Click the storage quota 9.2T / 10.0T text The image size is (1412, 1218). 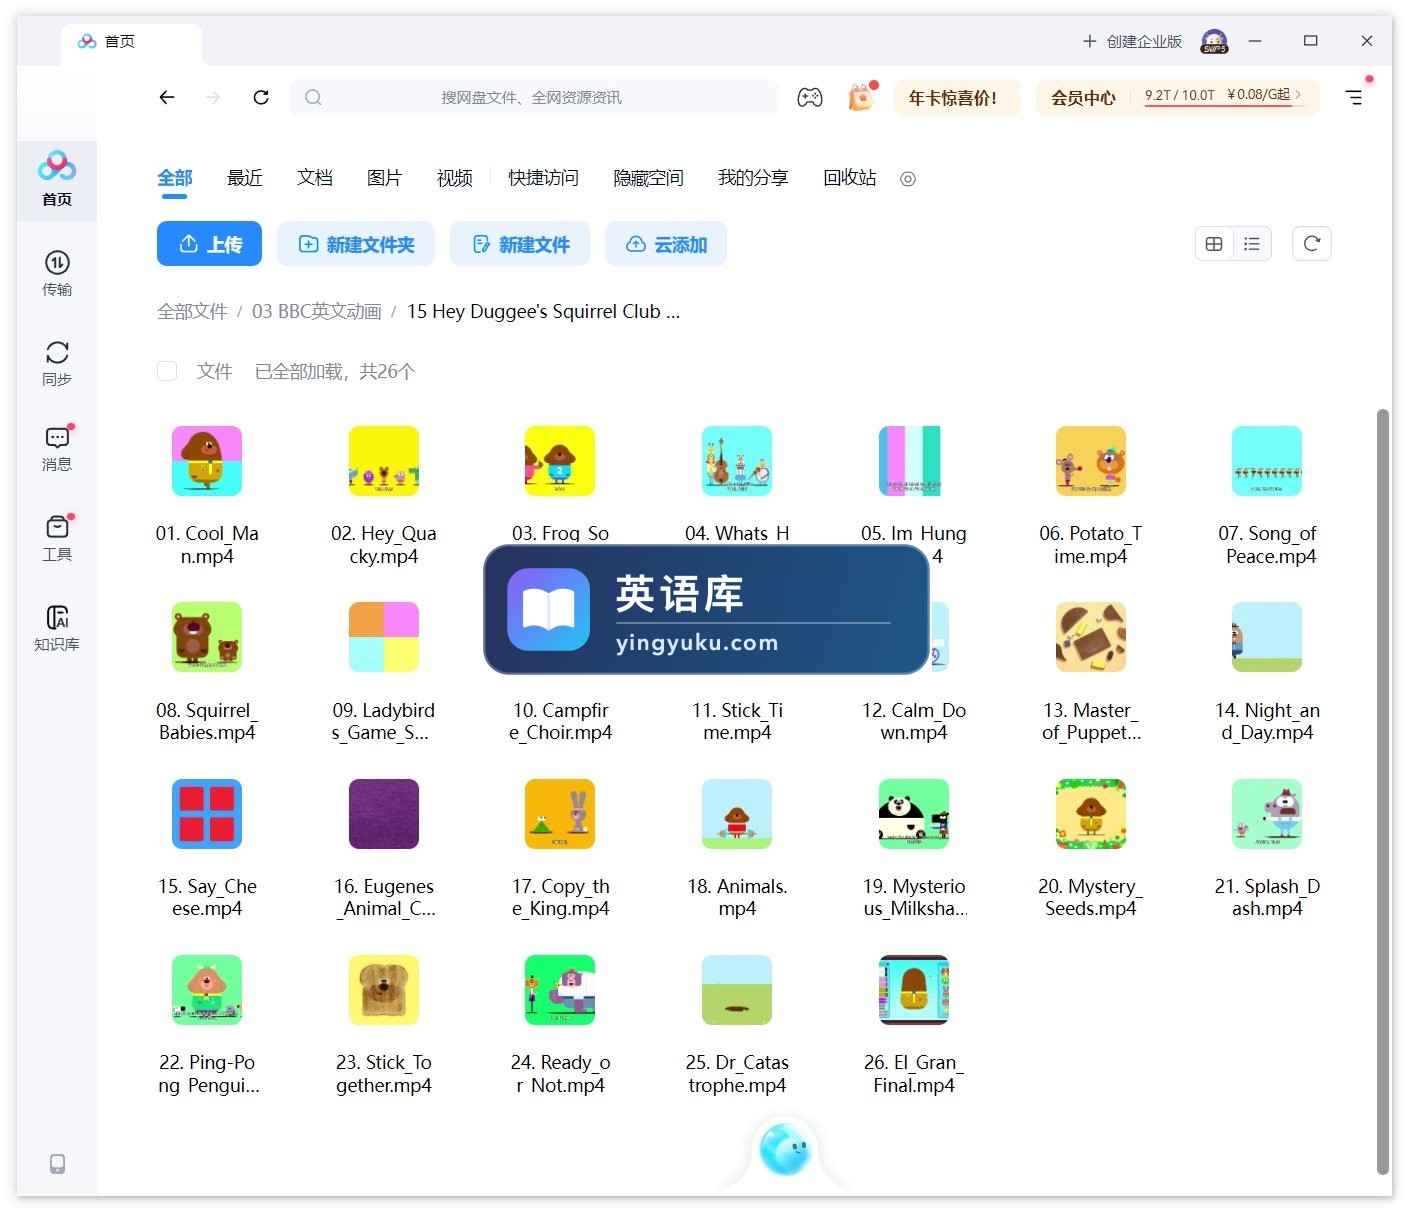[x=1180, y=95]
